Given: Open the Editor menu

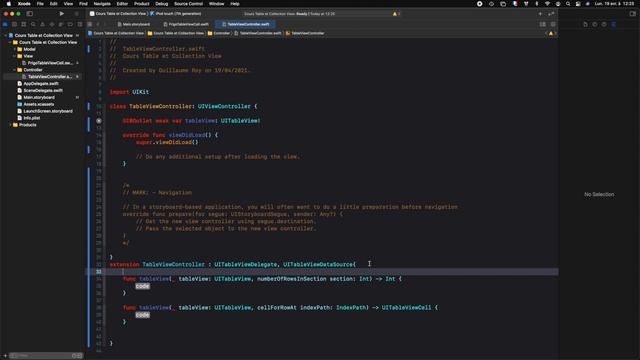Looking at the screenshot, I should (x=122, y=4).
